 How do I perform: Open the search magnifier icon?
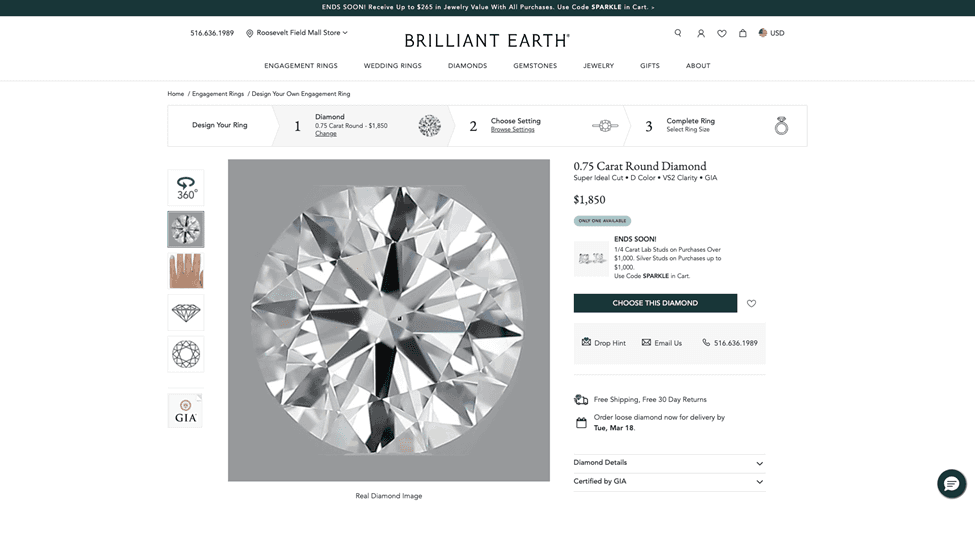click(x=678, y=33)
